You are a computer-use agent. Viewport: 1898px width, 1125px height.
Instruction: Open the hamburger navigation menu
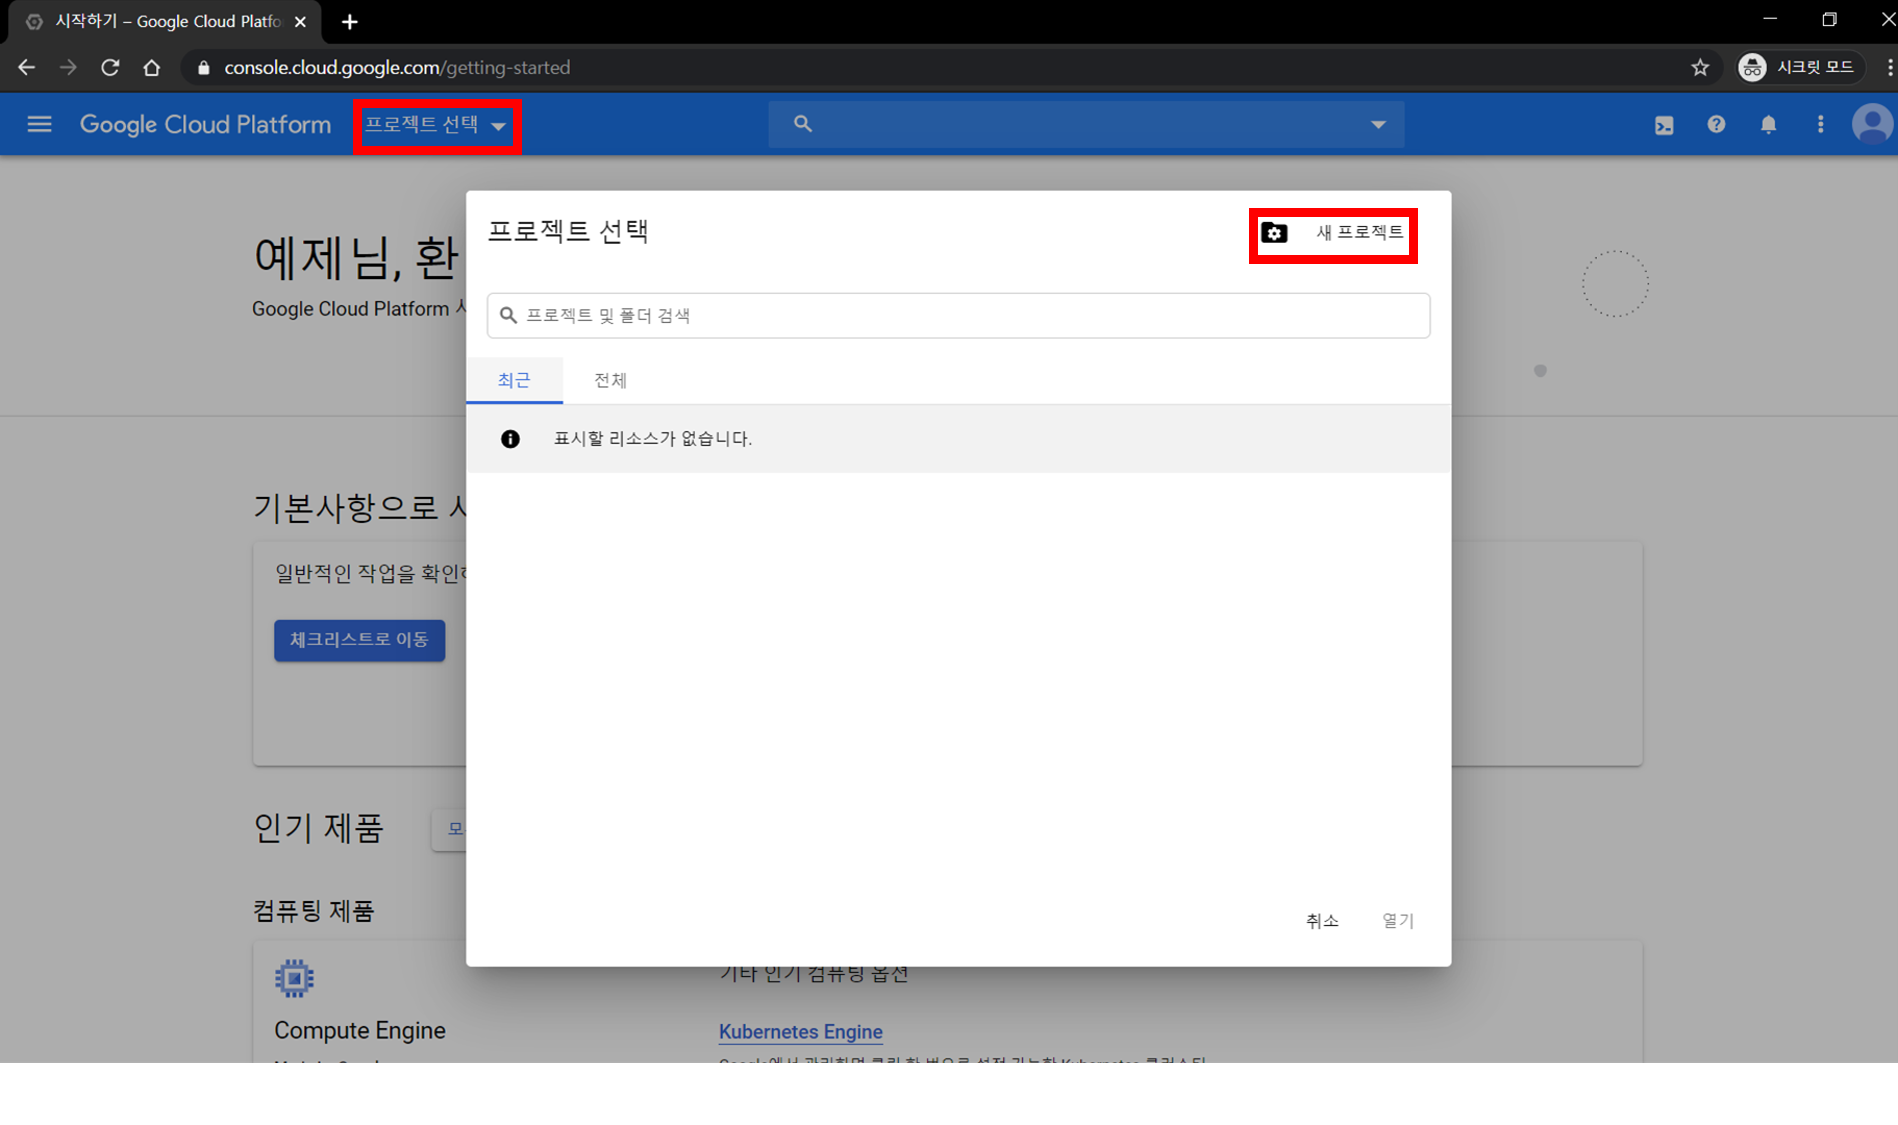pyautogui.click(x=39, y=124)
